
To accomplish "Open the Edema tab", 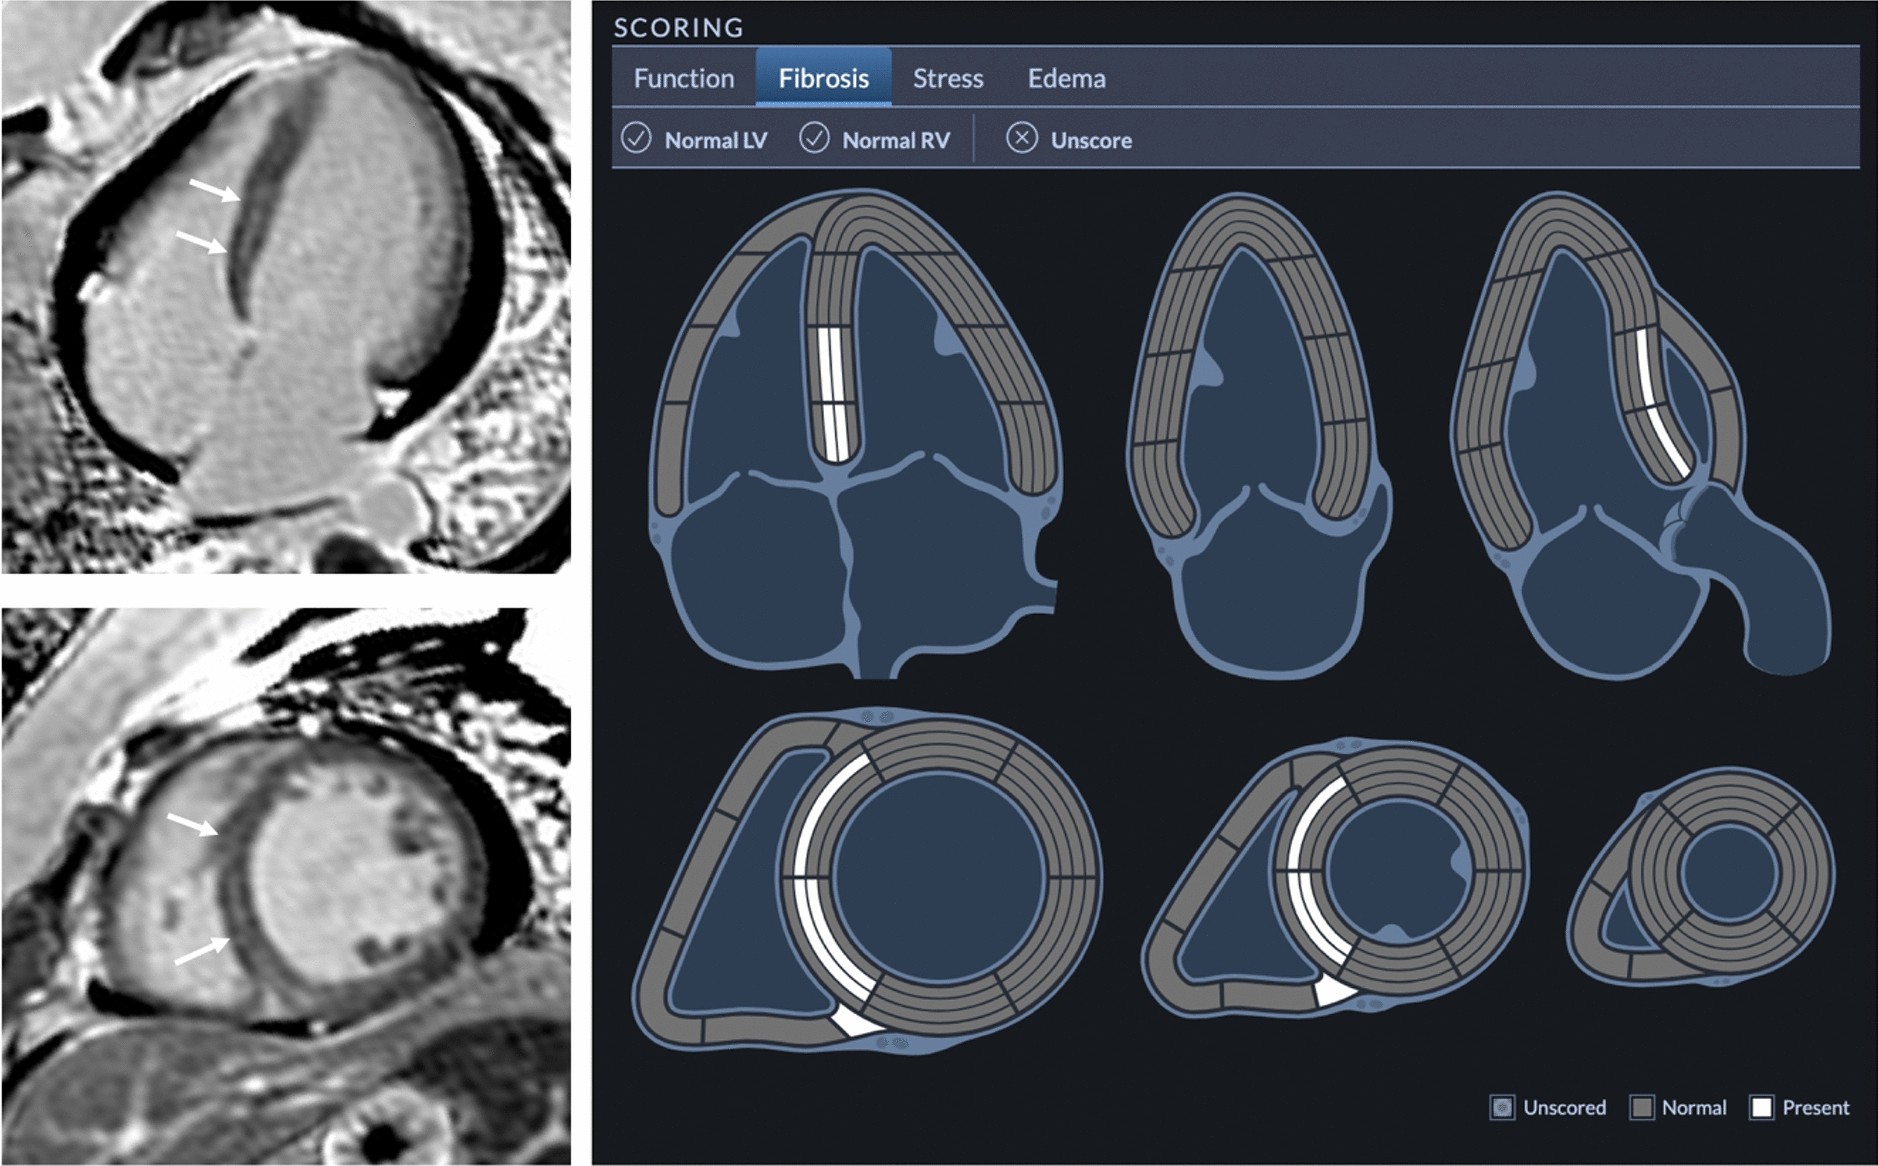I will 1066,78.
